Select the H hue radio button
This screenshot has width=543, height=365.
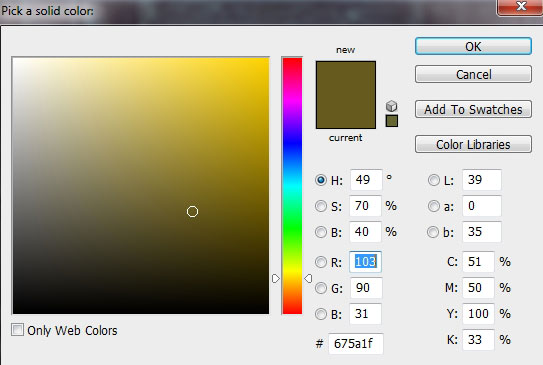[321, 180]
